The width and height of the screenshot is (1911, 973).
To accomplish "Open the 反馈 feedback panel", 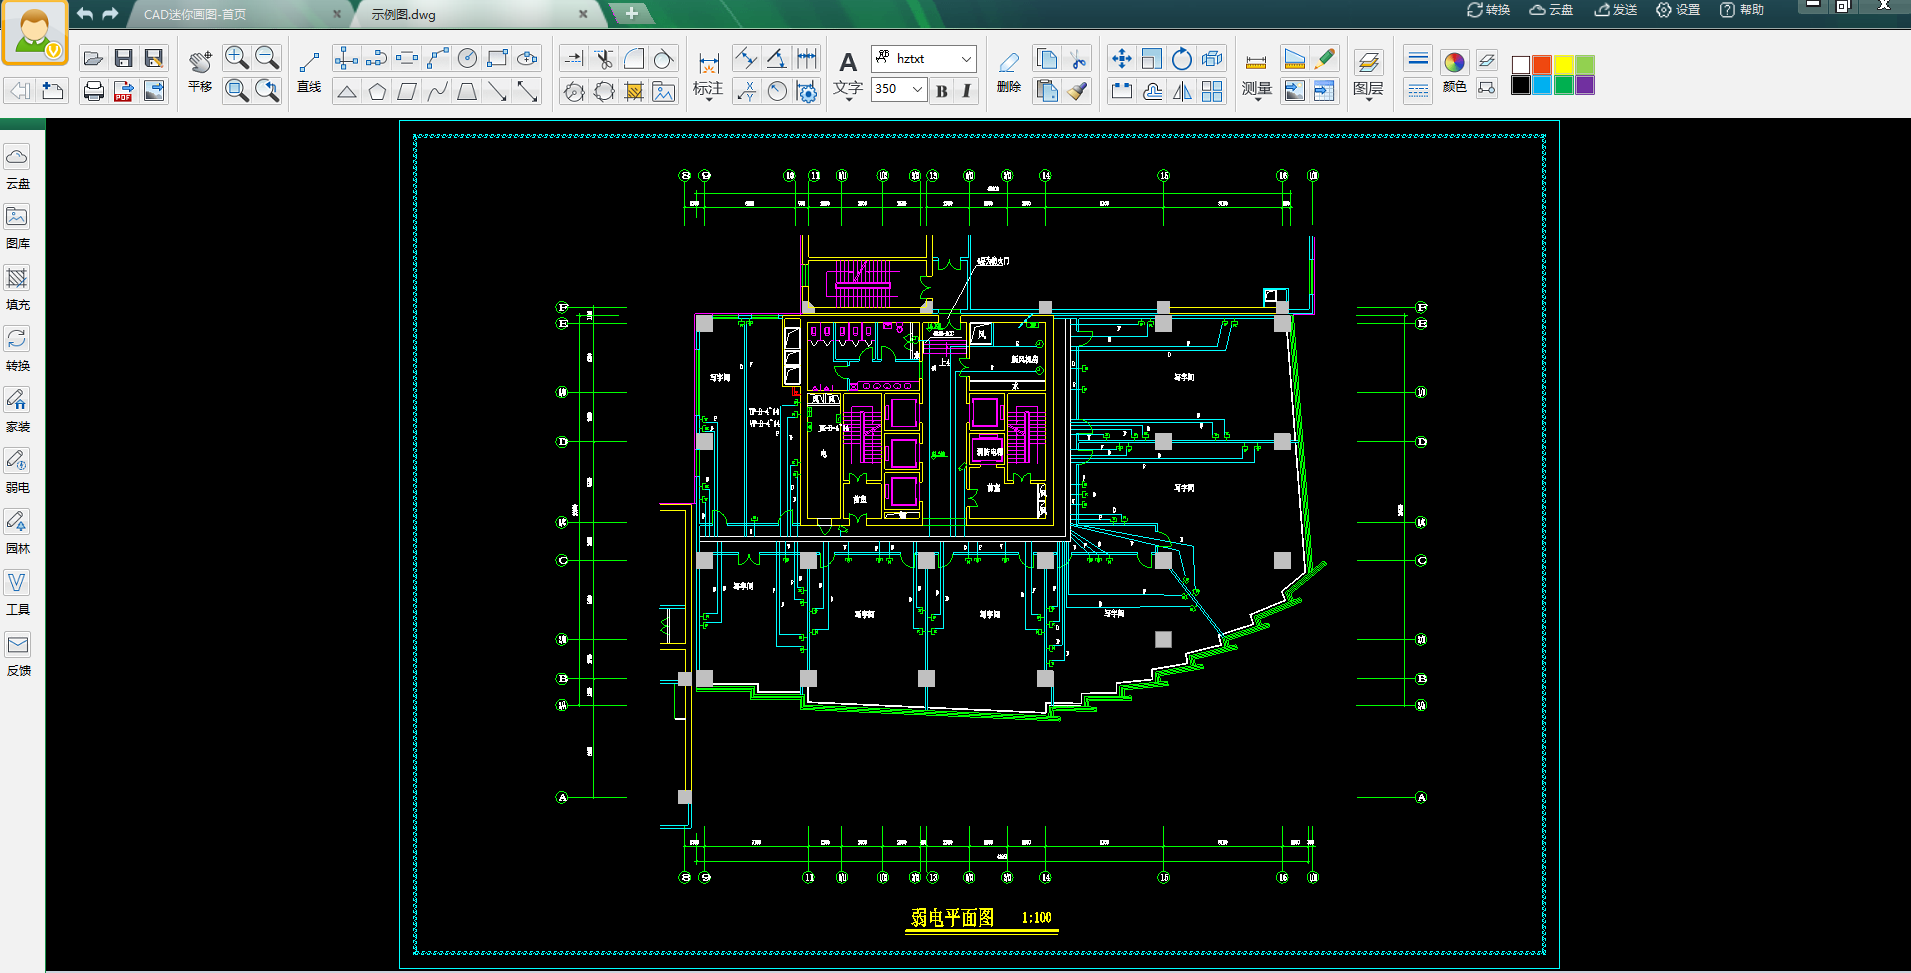I will pos(17,655).
